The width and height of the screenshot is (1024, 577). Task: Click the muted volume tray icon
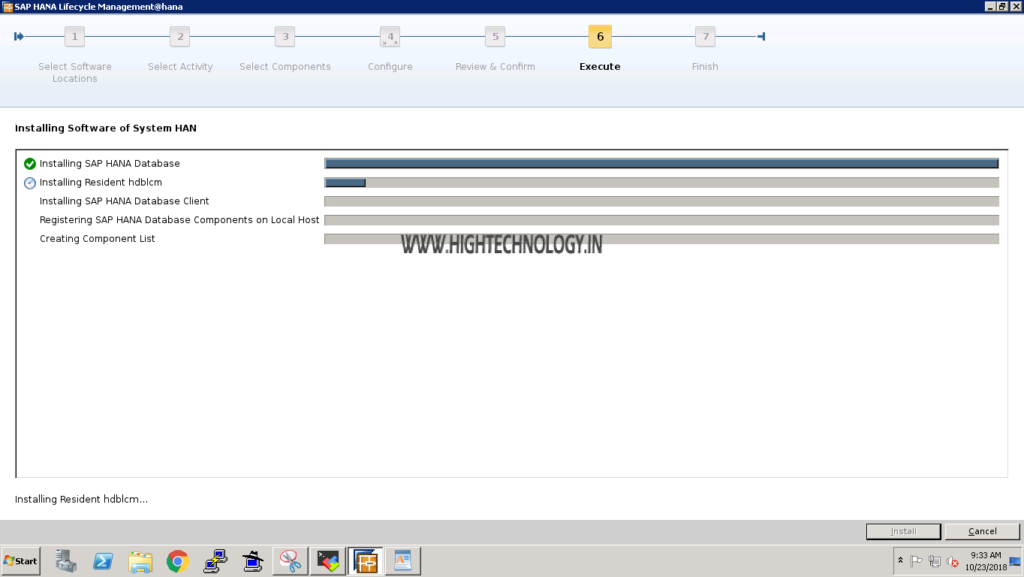pos(953,561)
